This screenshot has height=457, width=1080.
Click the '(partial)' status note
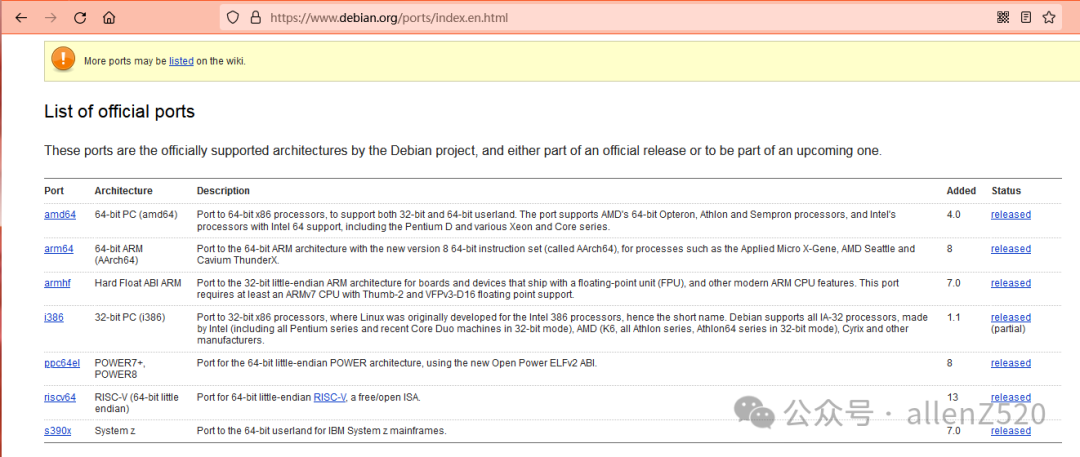tap(1008, 329)
